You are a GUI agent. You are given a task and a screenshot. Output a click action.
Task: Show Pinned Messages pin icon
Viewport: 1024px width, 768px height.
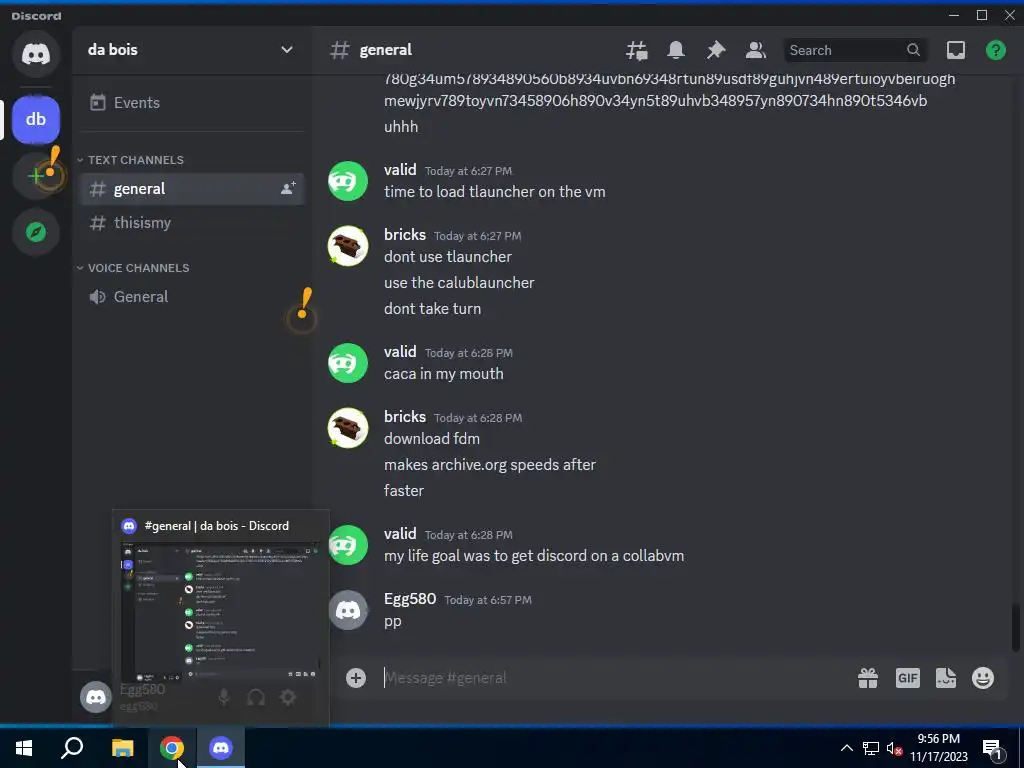coord(716,50)
